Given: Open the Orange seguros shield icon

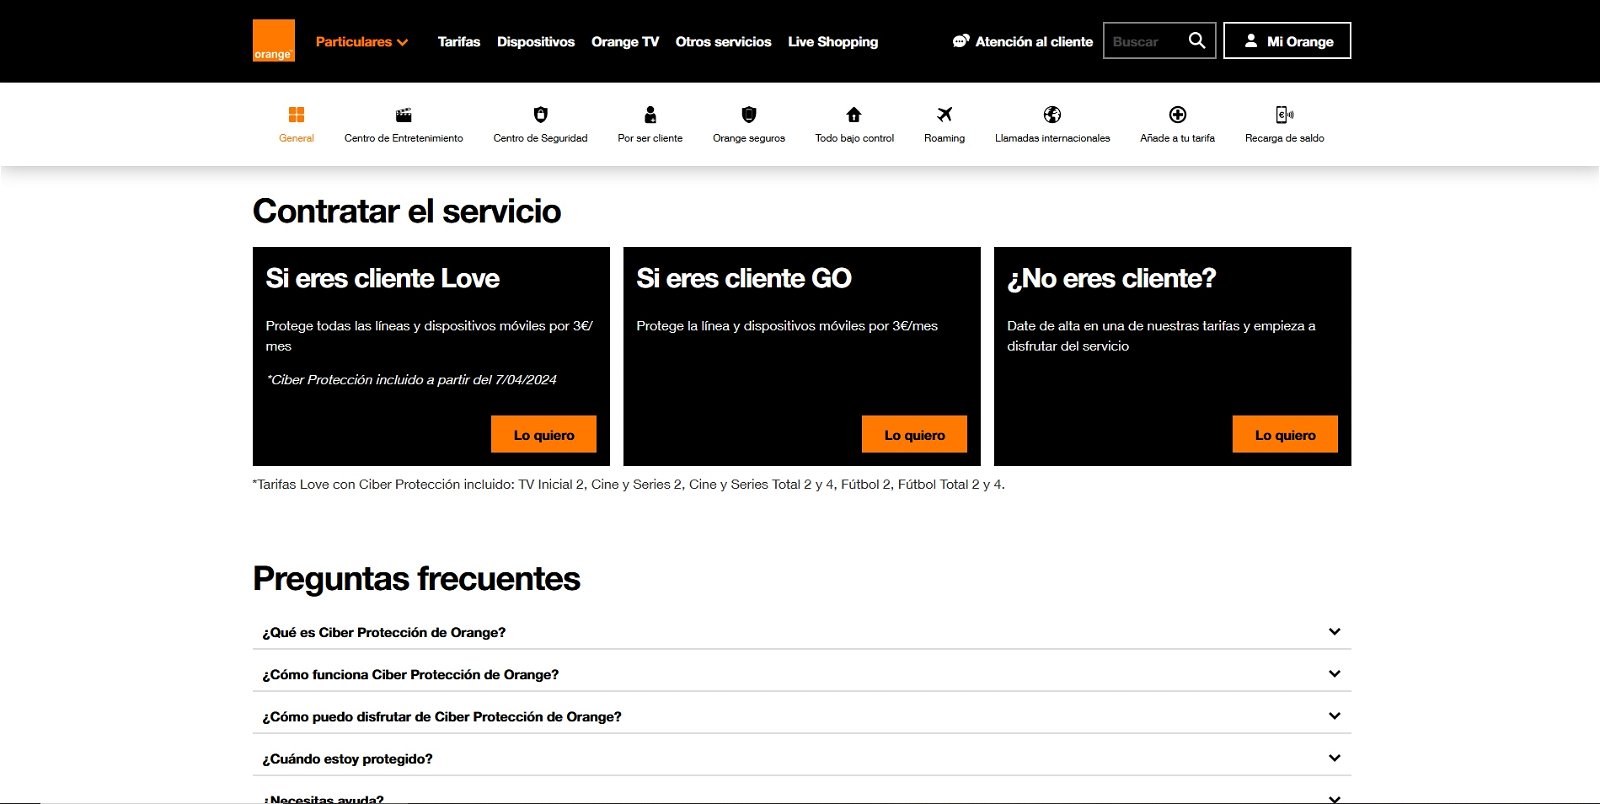Looking at the screenshot, I should tap(749, 115).
